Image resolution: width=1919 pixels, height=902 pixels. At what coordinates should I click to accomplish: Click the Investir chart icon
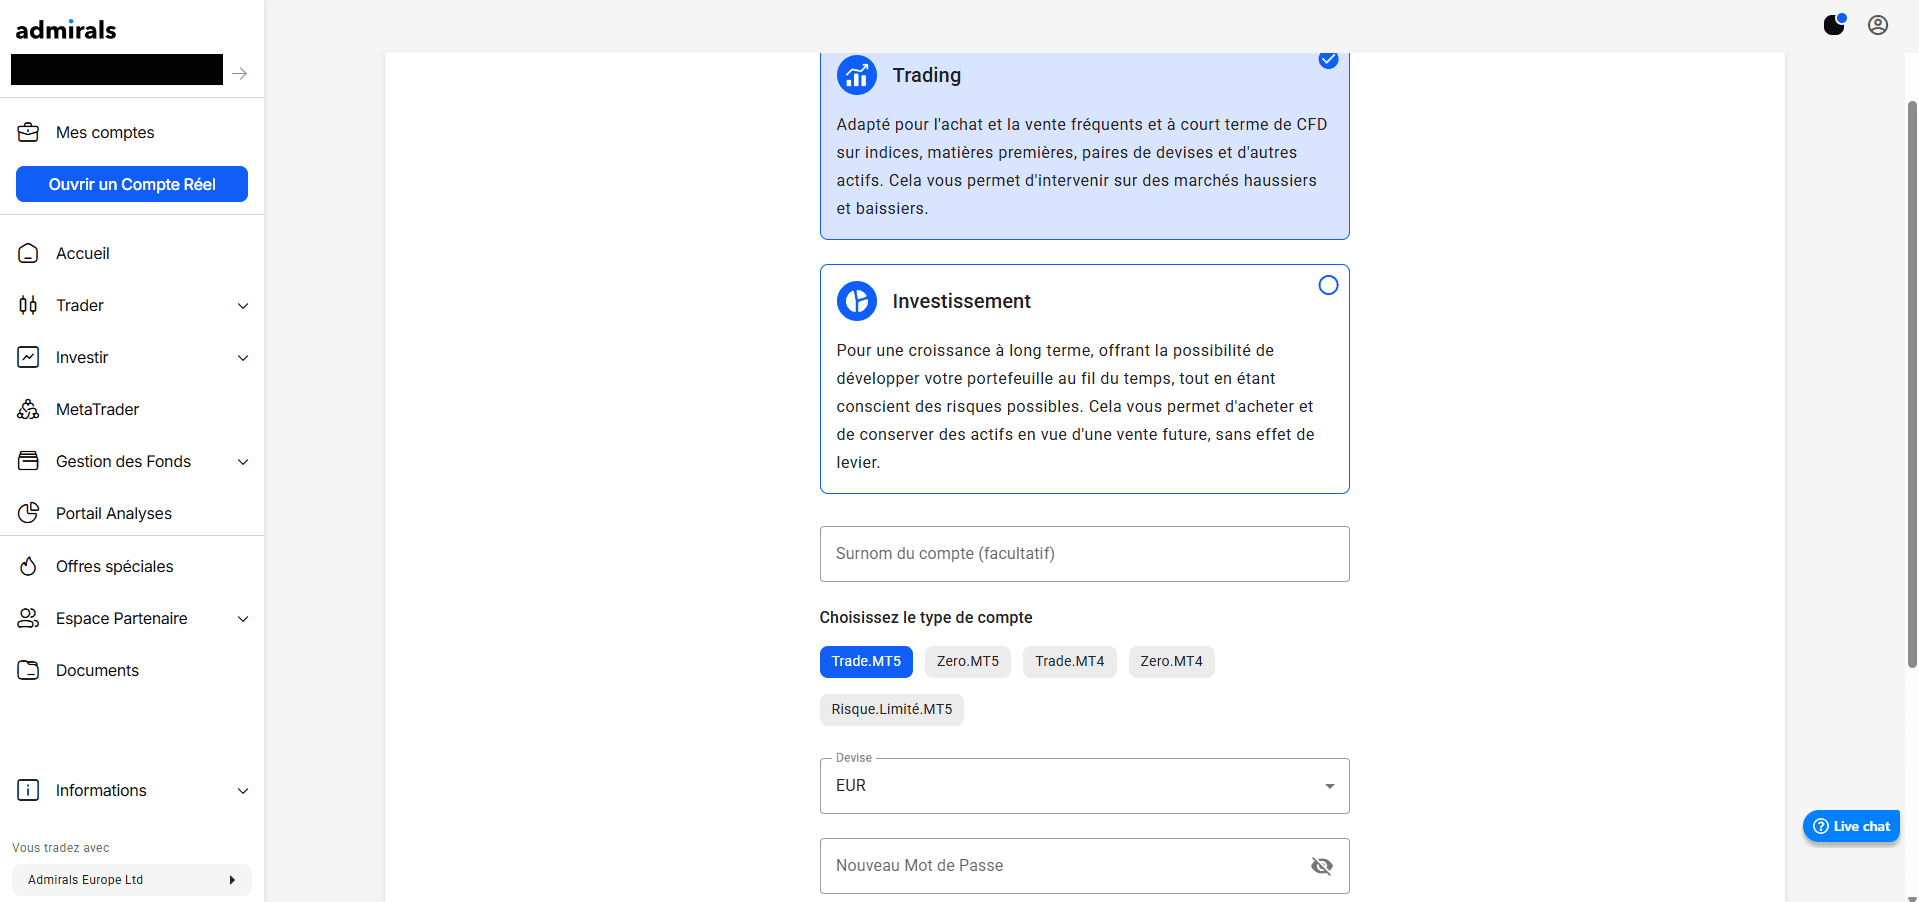pyautogui.click(x=28, y=357)
